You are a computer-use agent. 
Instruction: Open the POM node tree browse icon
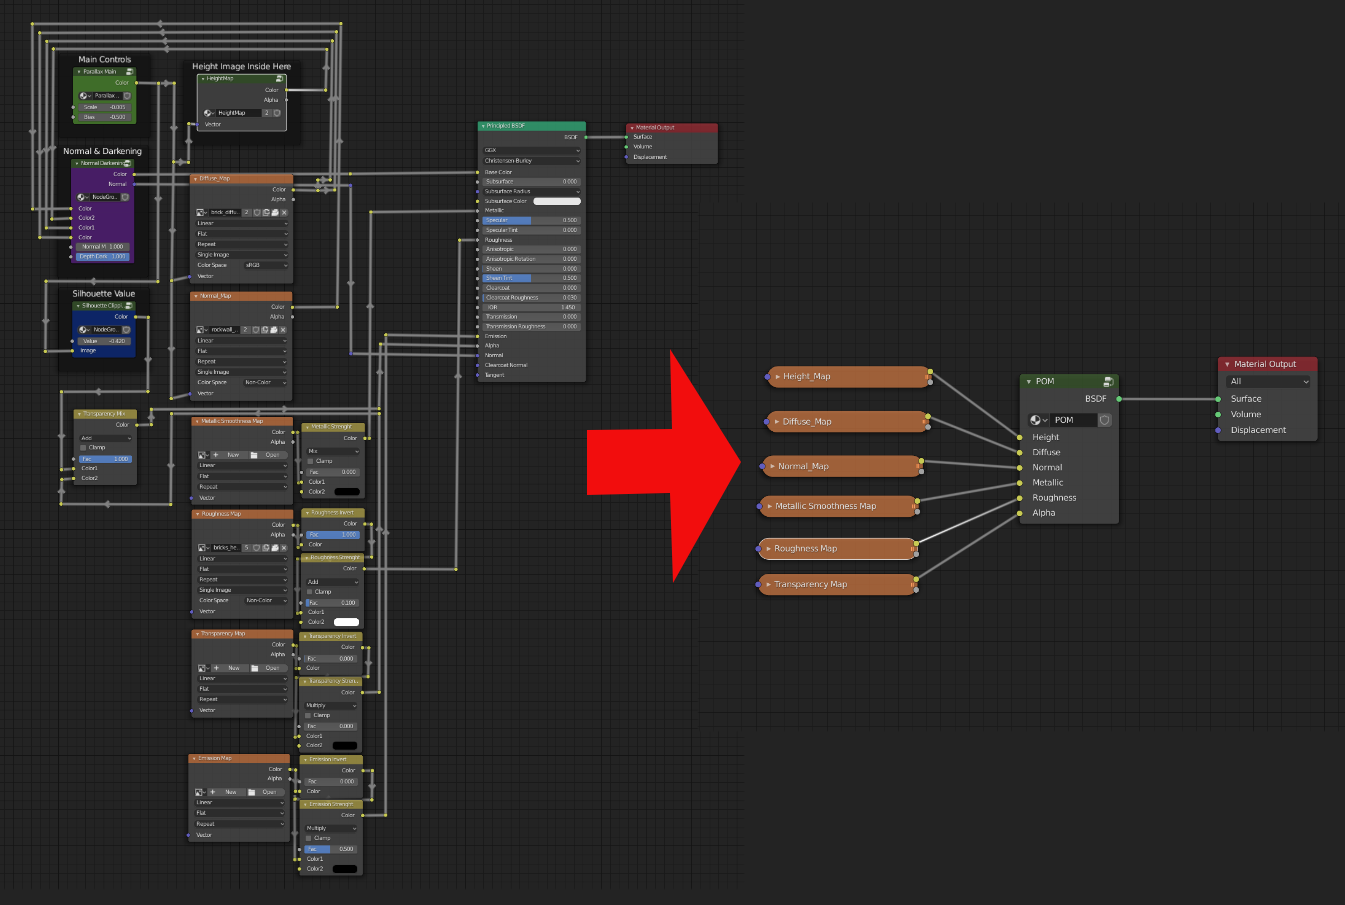point(1037,420)
